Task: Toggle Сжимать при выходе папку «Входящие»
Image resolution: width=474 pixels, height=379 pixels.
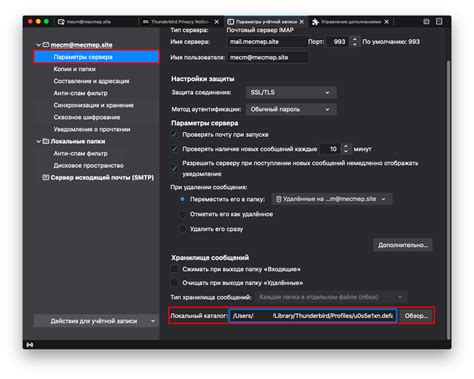Action: coord(174,269)
